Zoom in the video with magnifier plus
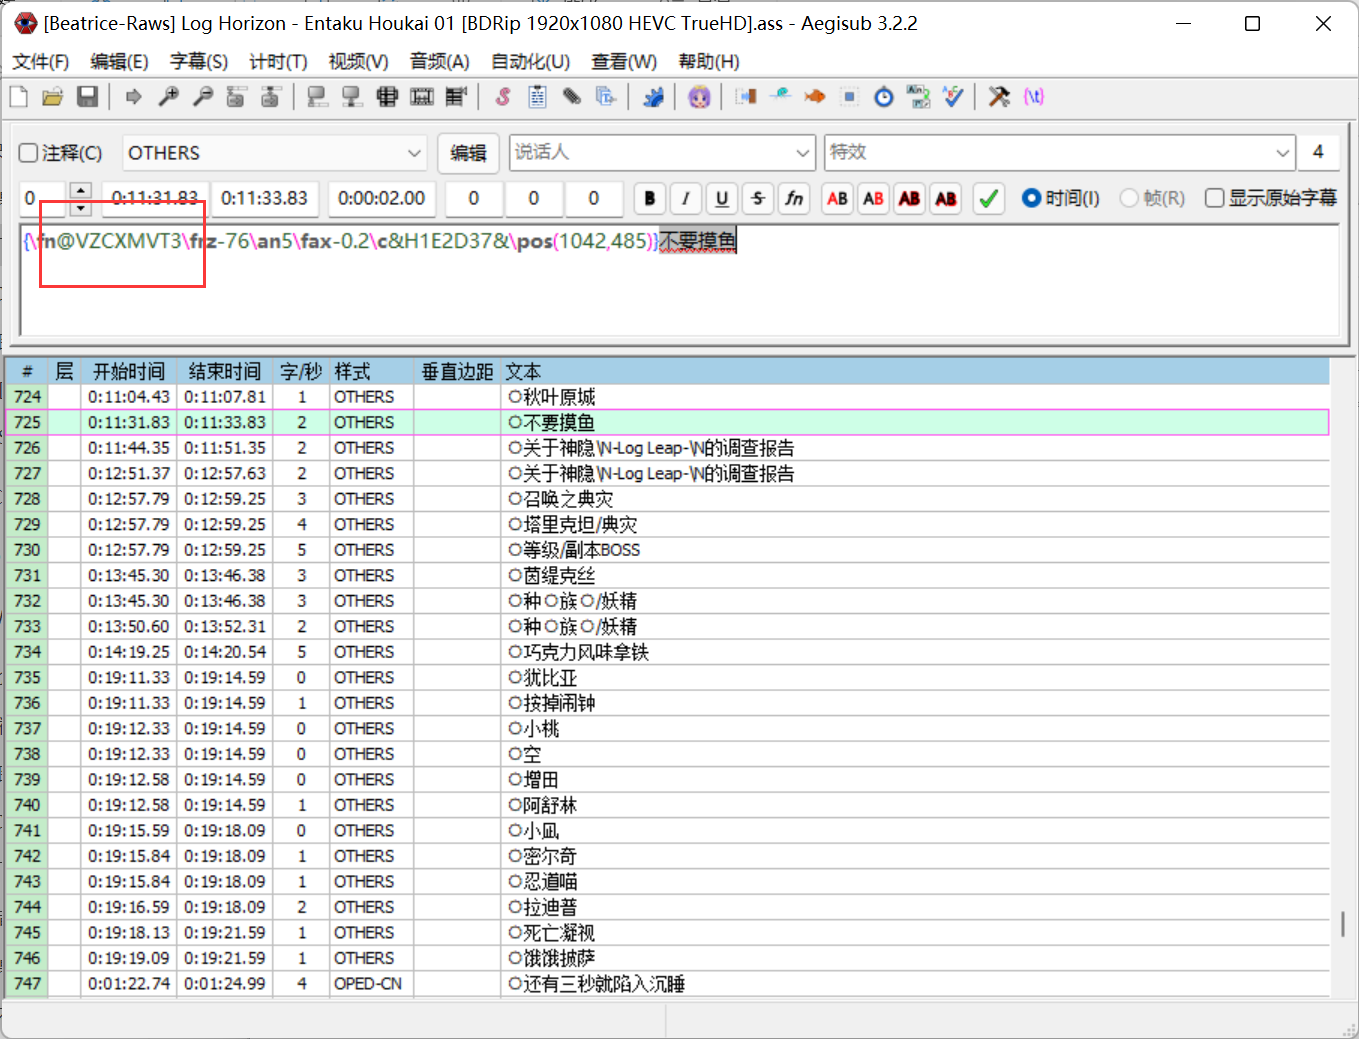This screenshot has width=1359, height=1039. coord(168,97)
